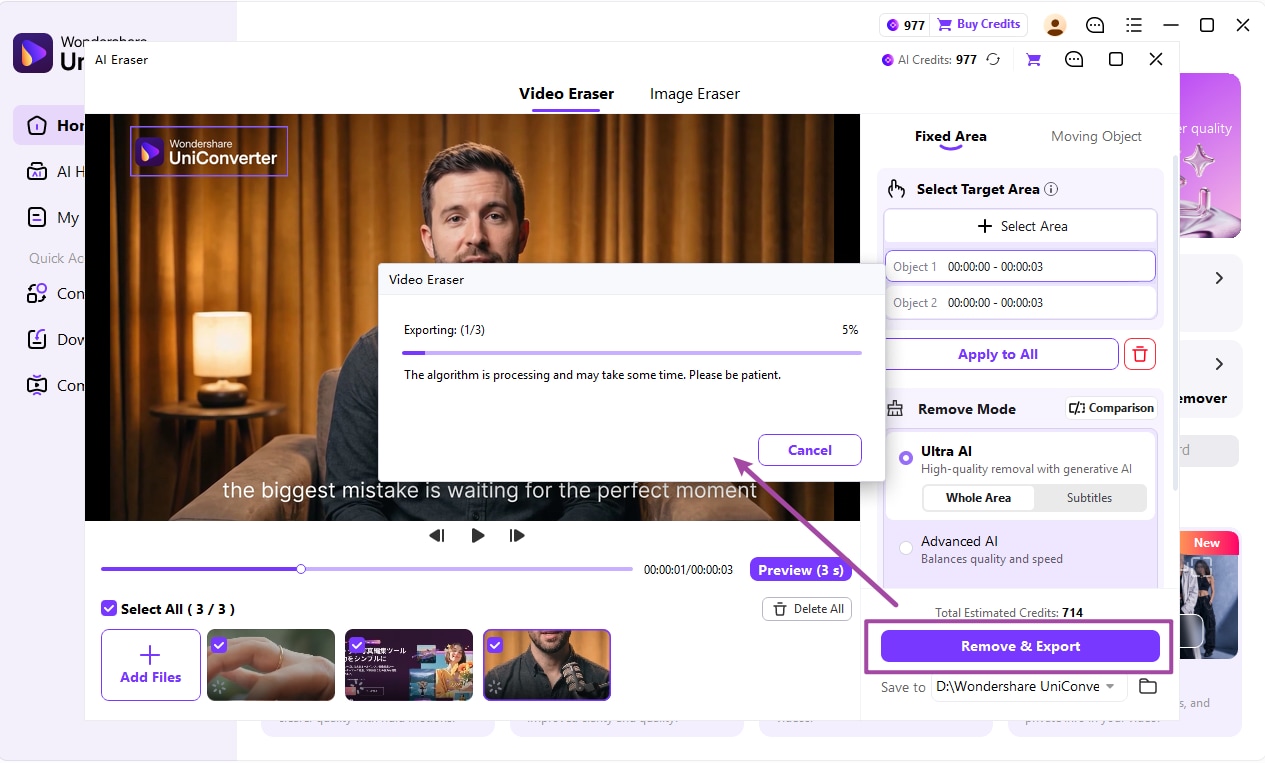This screenshot has height=763, width=1265.
Task: Toggle the Comparison view
Action: coord(1111,408)
